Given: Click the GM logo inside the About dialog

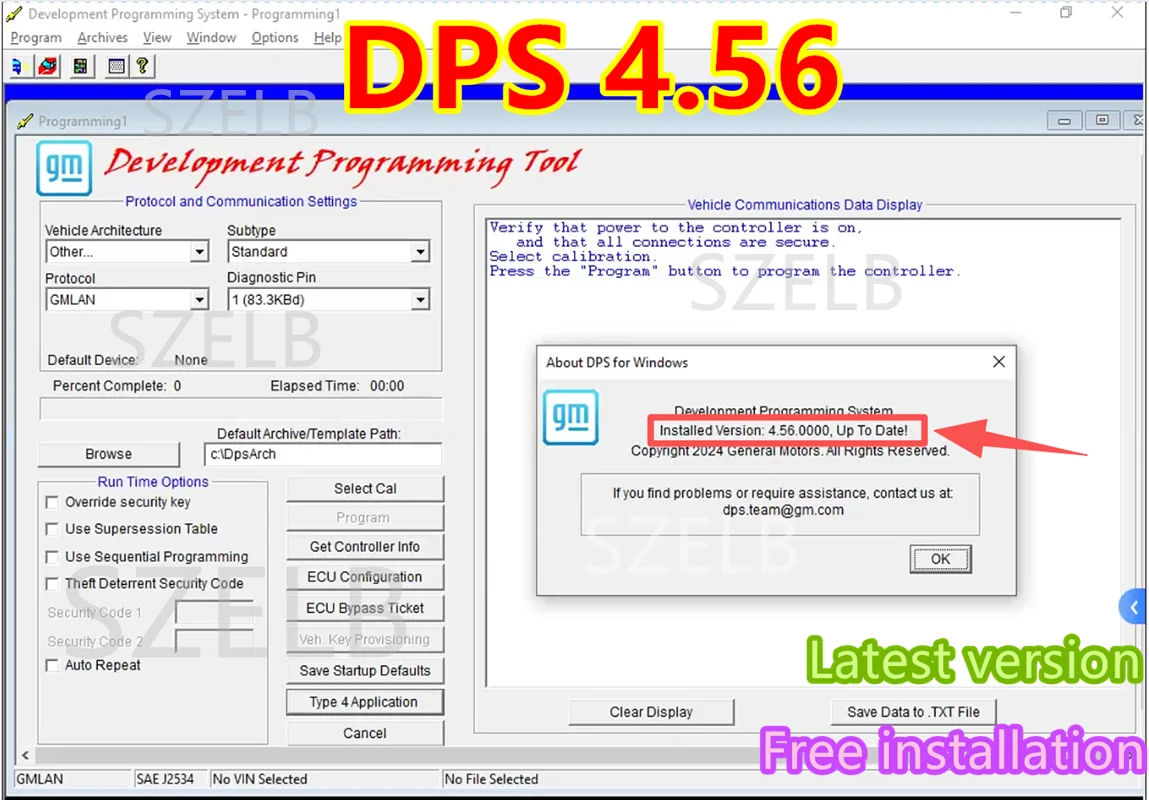Looking at the screenshot, I should pyautogui.click(x=571, y=418).
